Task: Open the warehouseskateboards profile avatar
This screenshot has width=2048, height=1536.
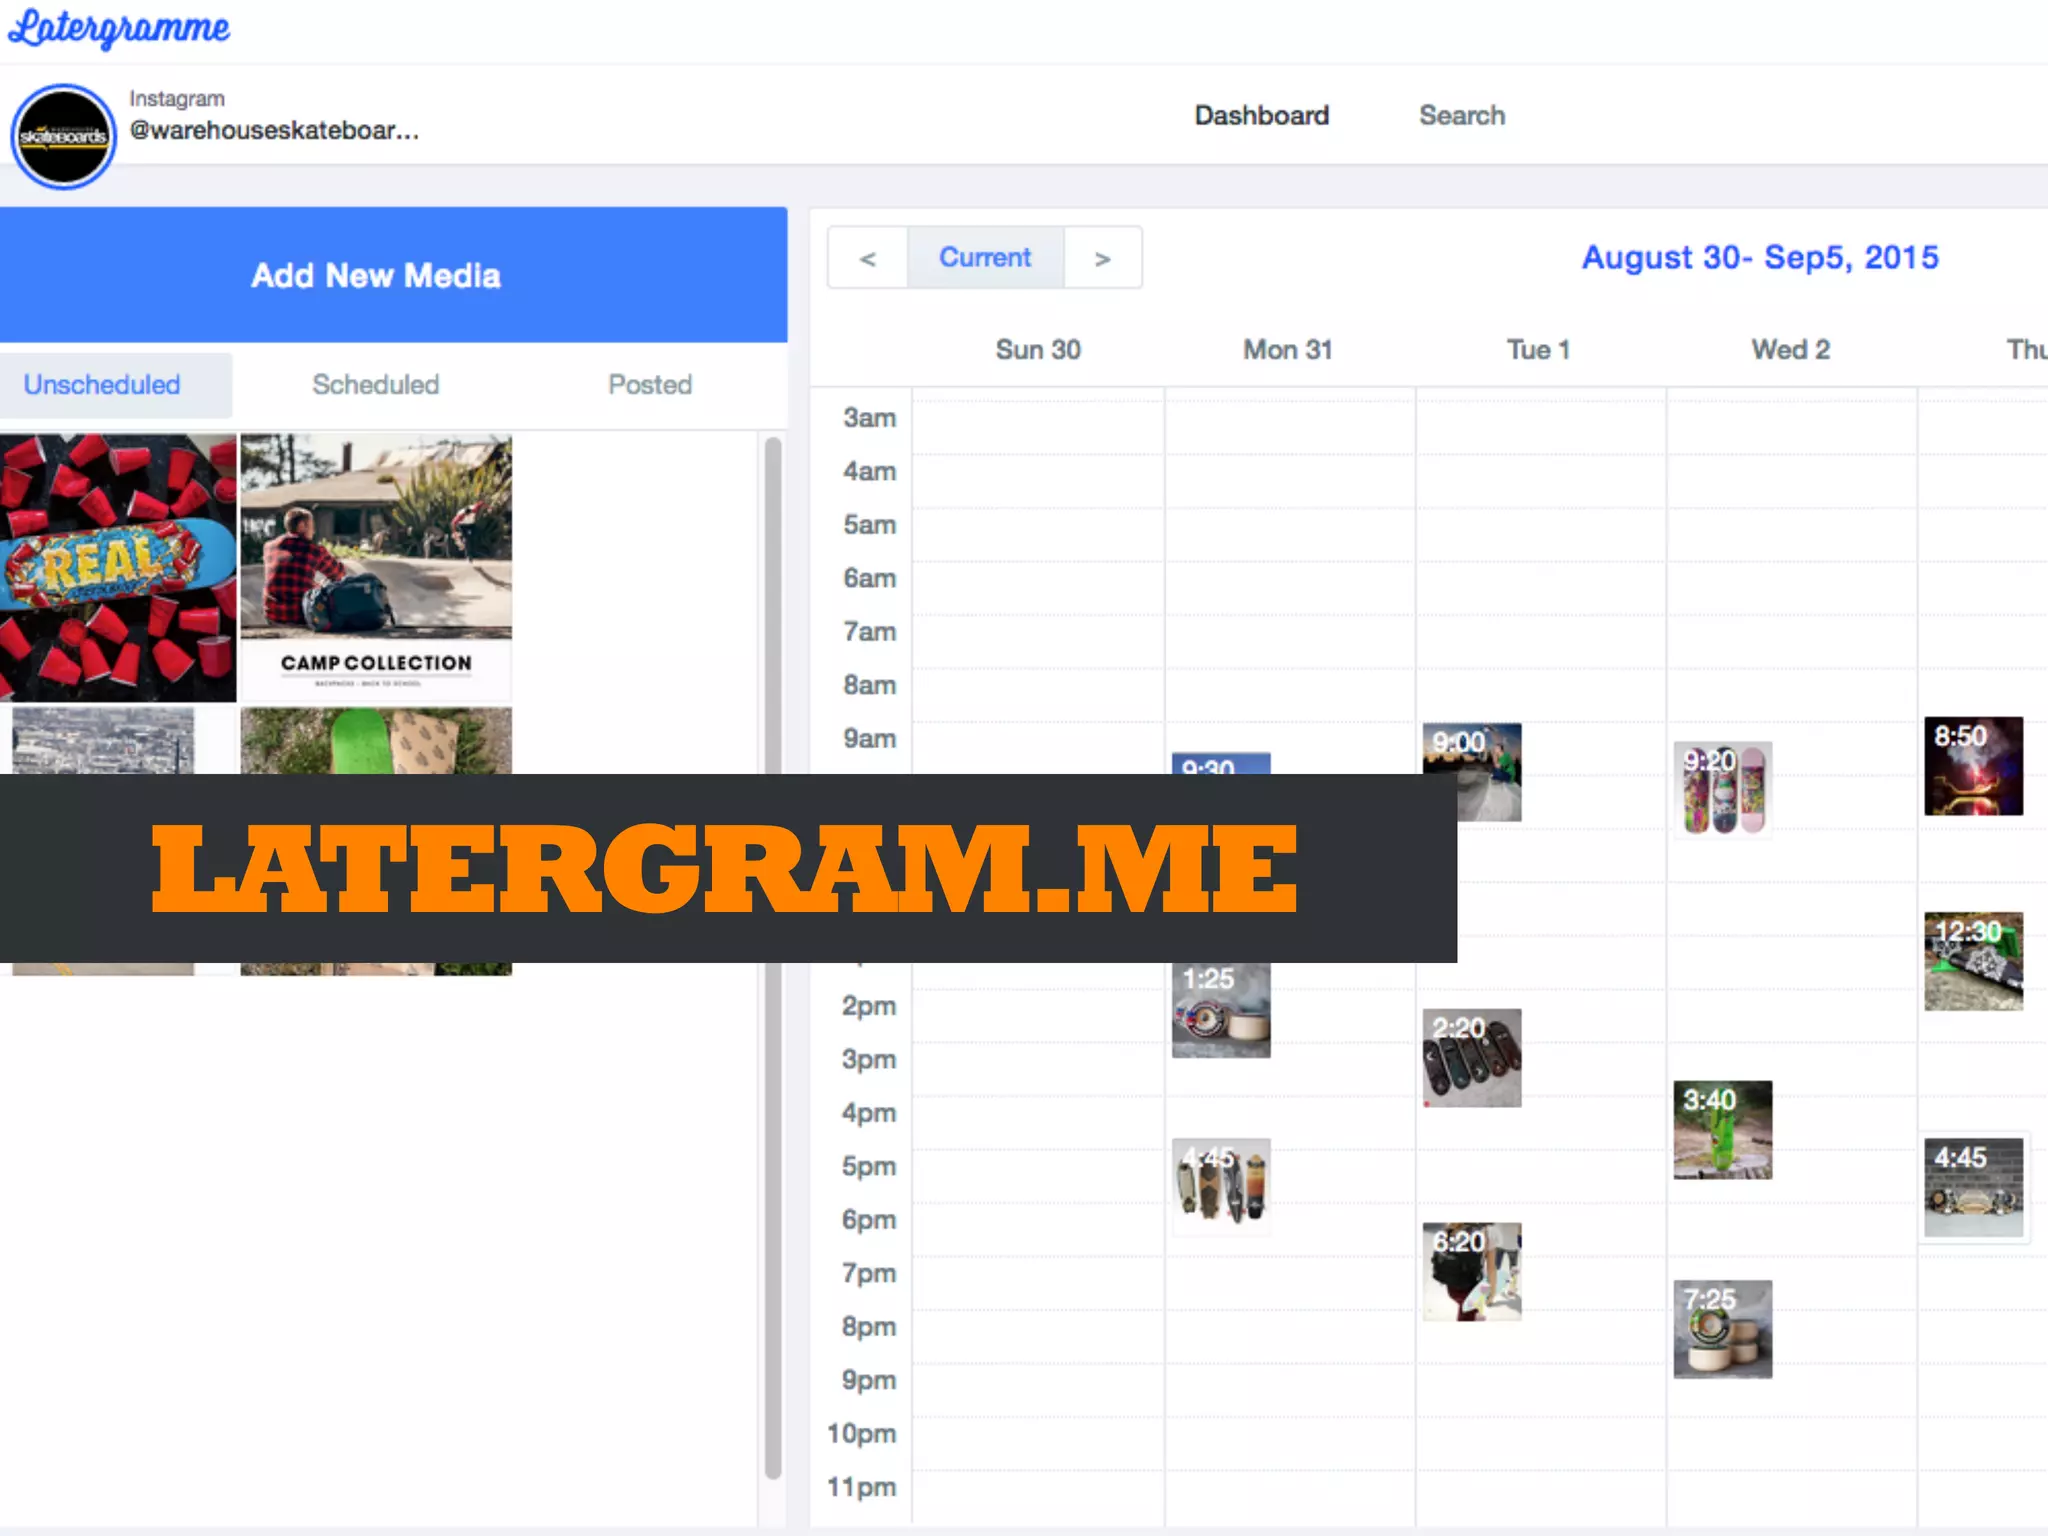Action: 63,136
